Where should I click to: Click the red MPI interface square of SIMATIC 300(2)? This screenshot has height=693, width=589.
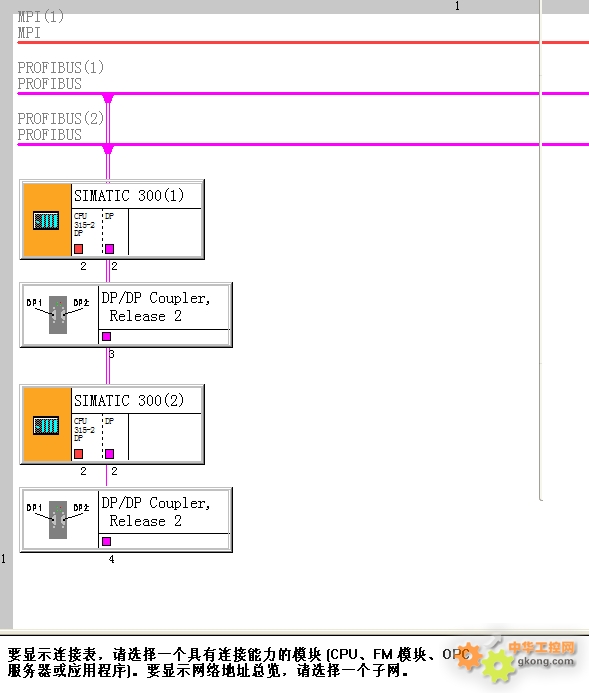coord(79,454)
